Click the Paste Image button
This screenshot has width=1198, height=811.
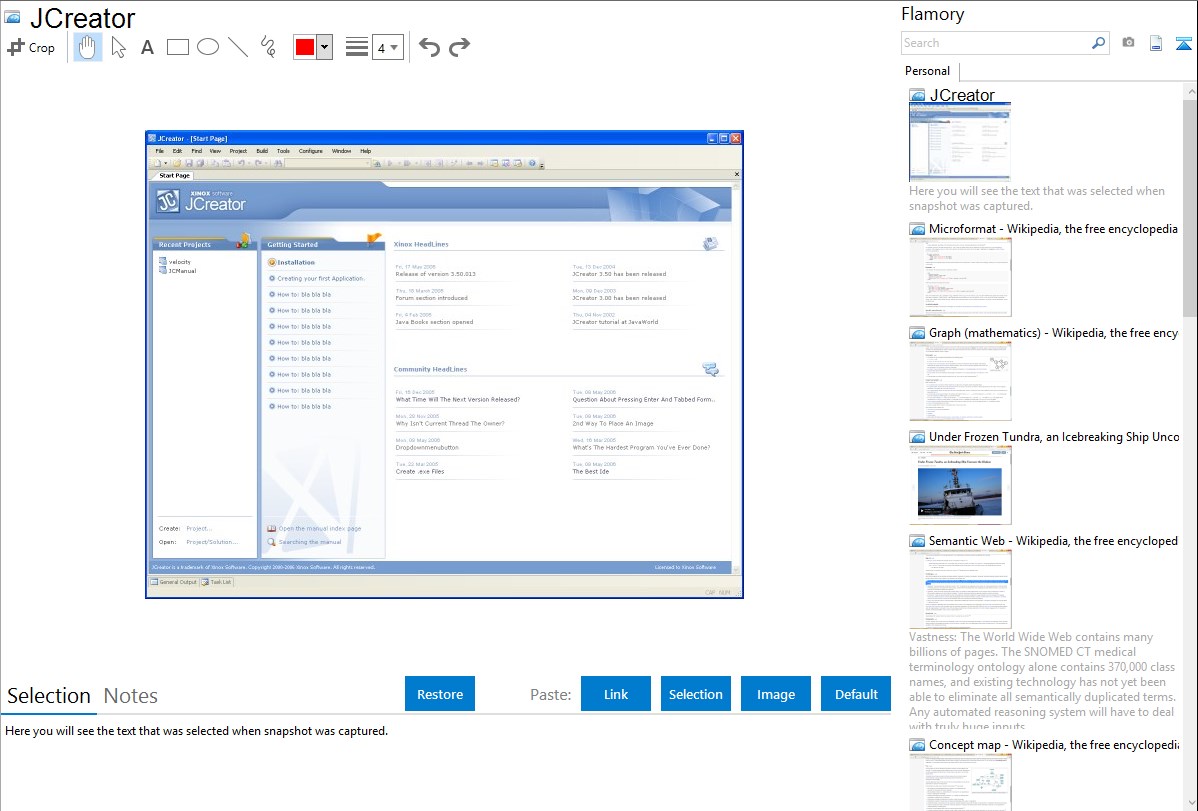pyautogui.click(x=775, y=694)
